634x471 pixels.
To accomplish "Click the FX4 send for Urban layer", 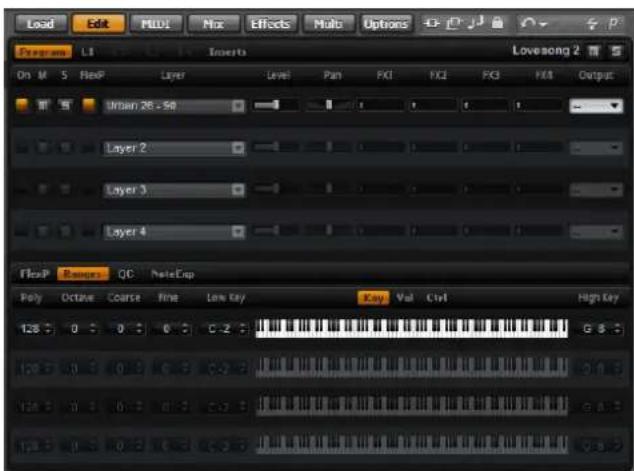I will (x=538, y=106).
